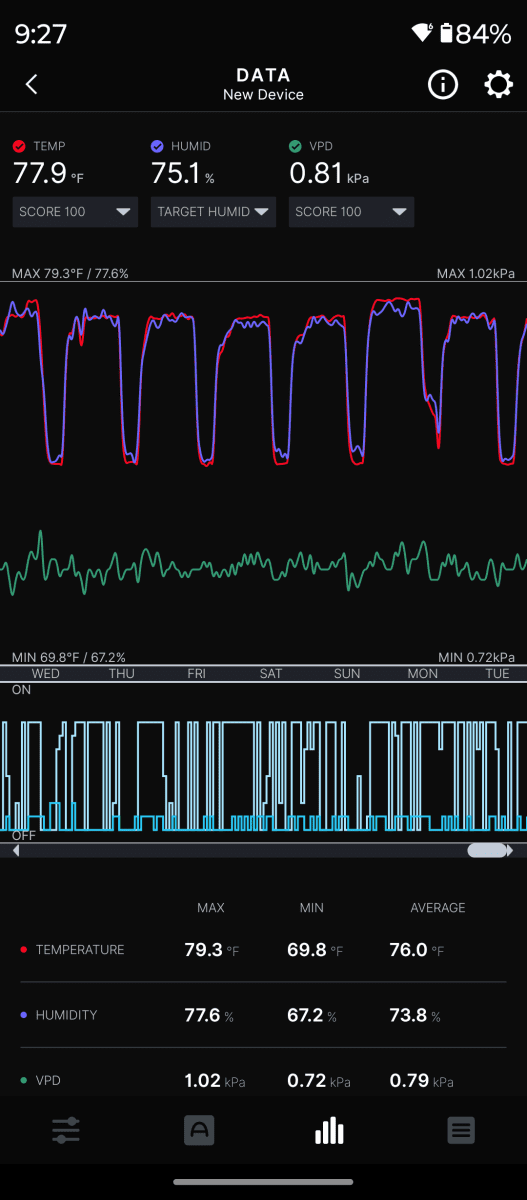Click the humidity min value 67.2

click(x=304, y=1015)
